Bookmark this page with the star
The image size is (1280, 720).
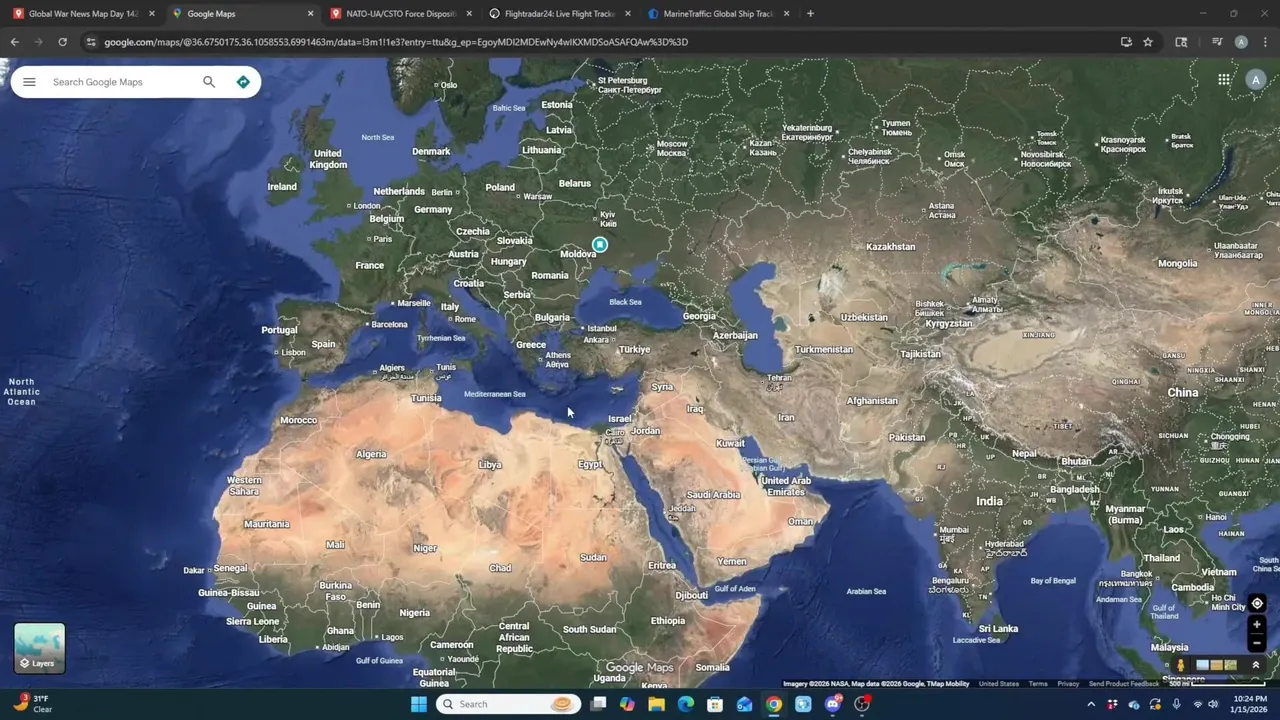(x=1148, y=42)
